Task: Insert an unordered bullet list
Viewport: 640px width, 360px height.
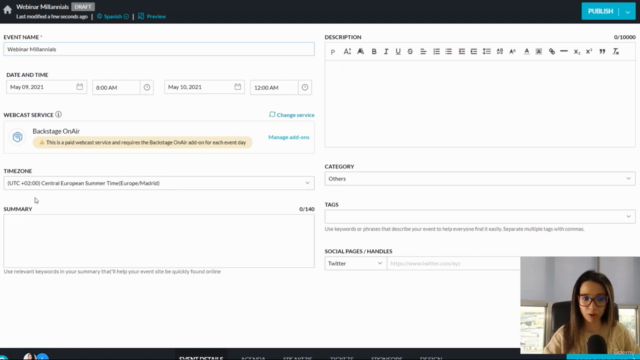Action: click(x=449, y=51)
